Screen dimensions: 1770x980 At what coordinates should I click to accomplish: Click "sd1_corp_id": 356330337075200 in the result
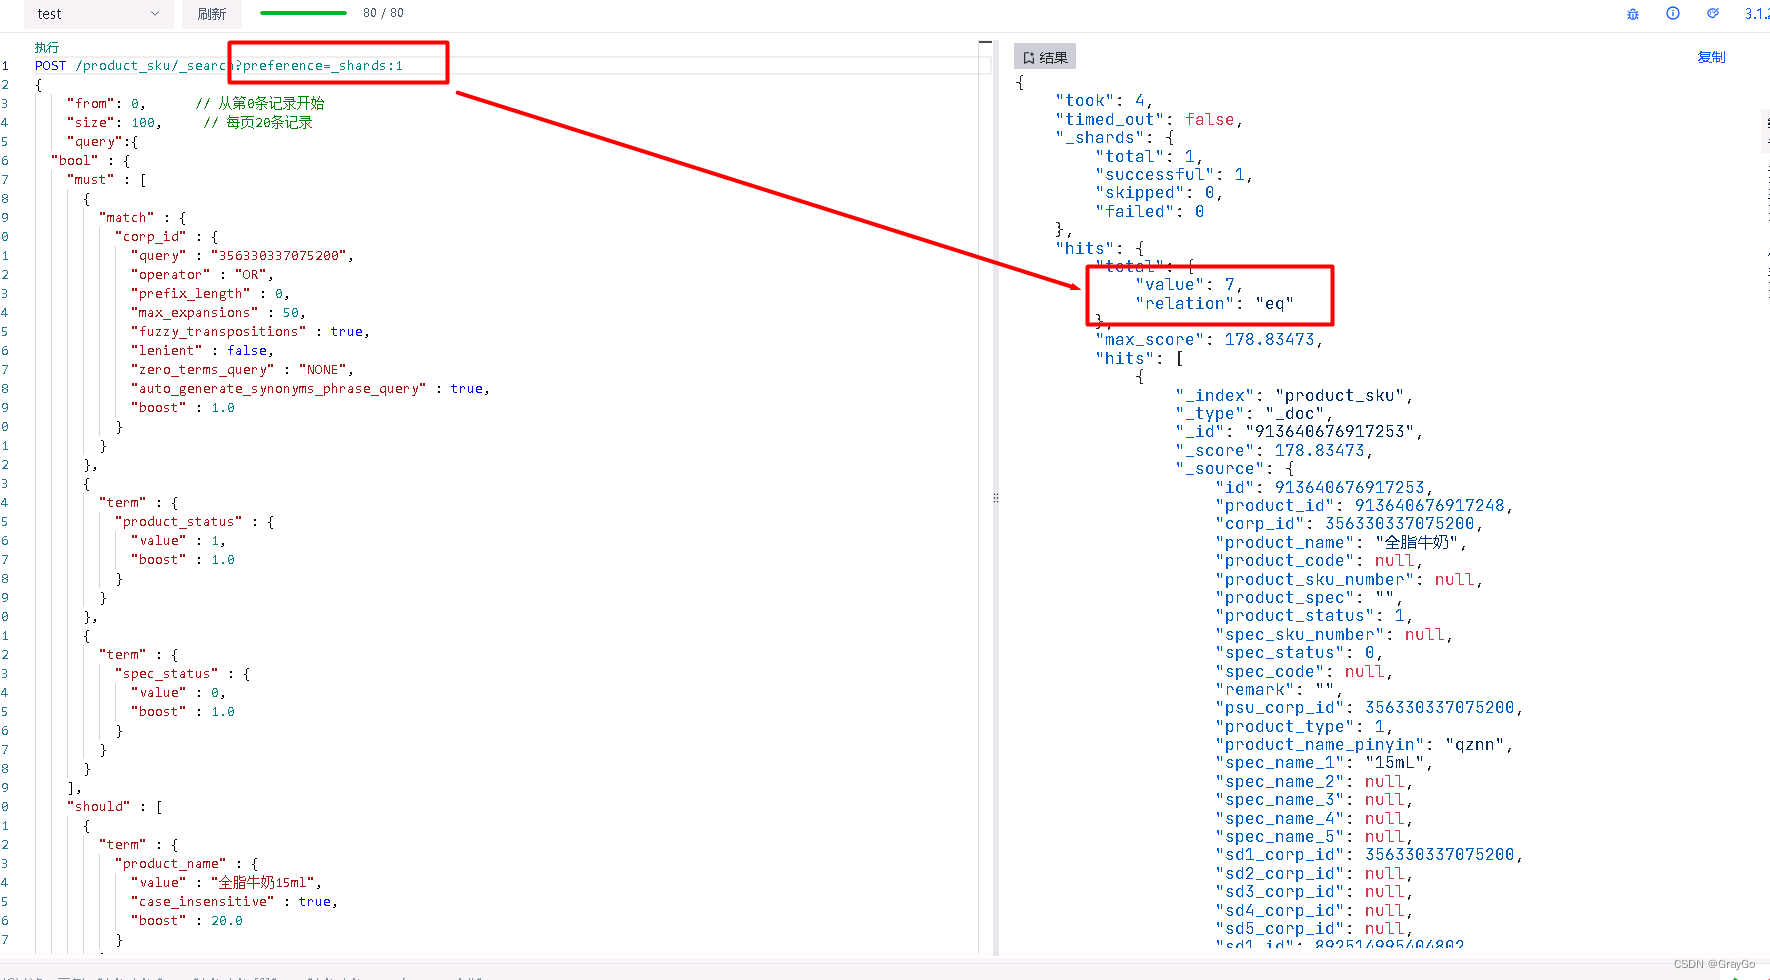(1369, 855)
